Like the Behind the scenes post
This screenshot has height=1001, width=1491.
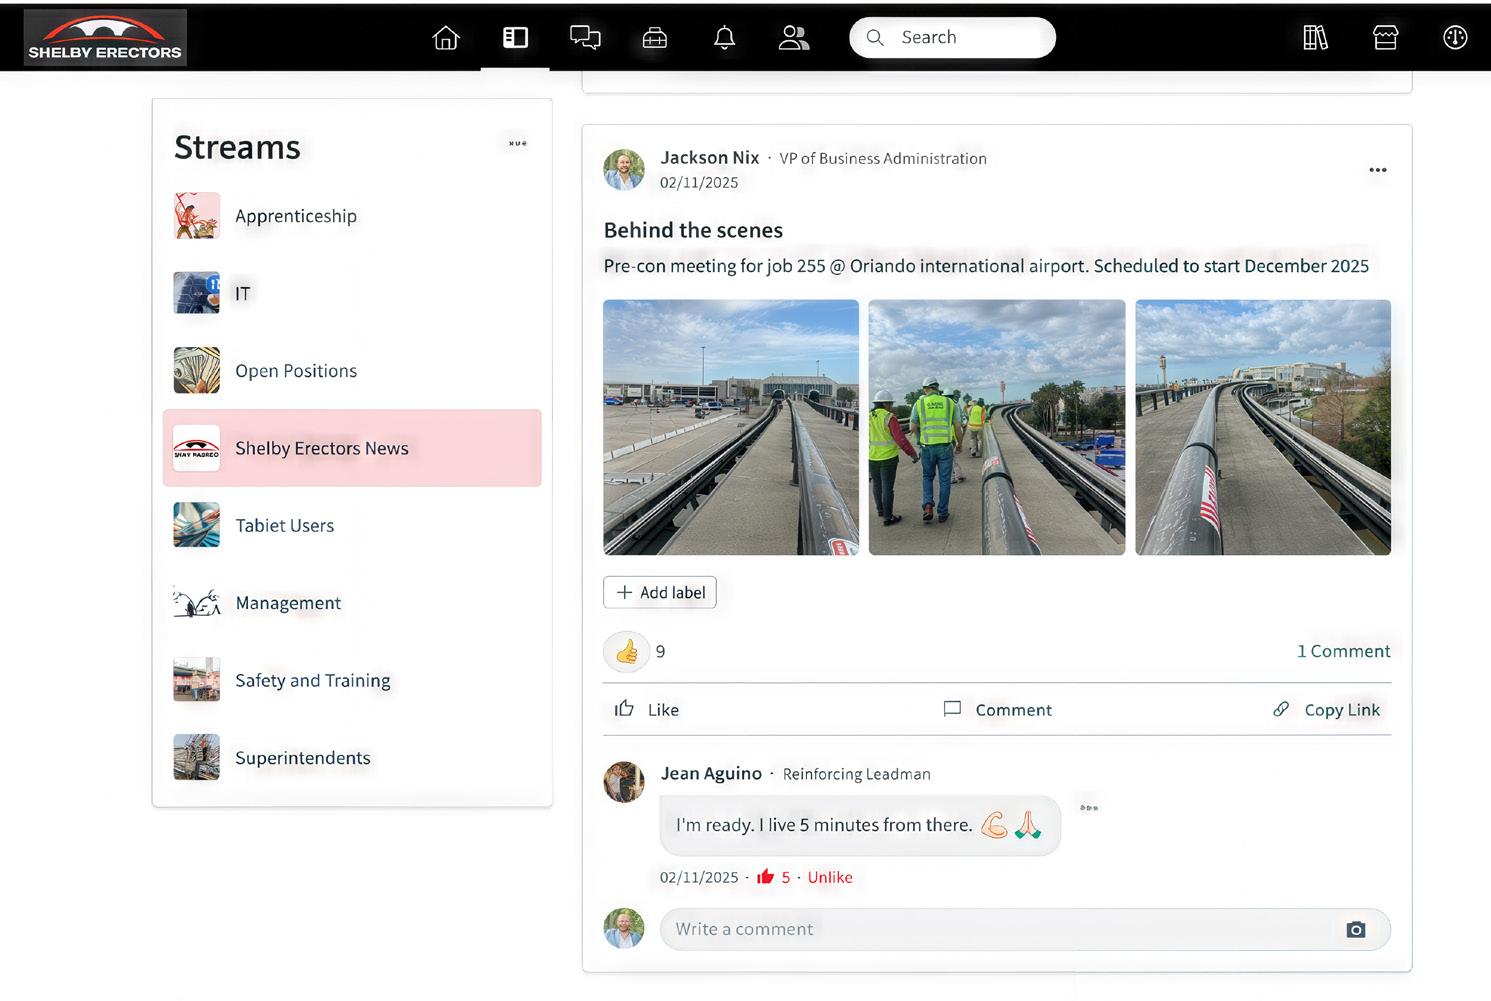(646, 709)
